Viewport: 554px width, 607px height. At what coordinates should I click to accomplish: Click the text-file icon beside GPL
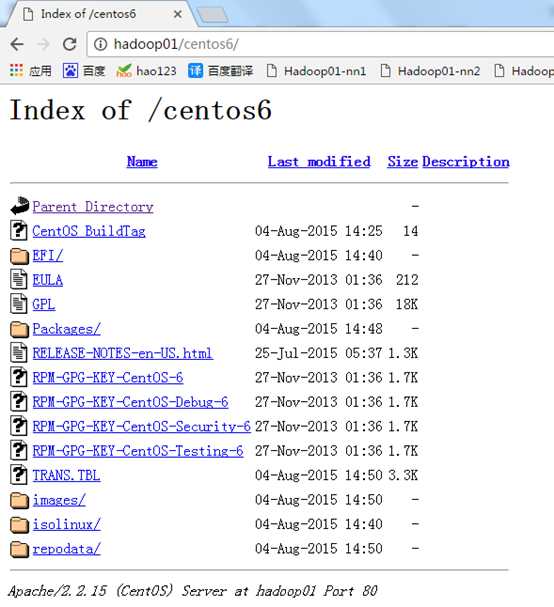(19, 304)
